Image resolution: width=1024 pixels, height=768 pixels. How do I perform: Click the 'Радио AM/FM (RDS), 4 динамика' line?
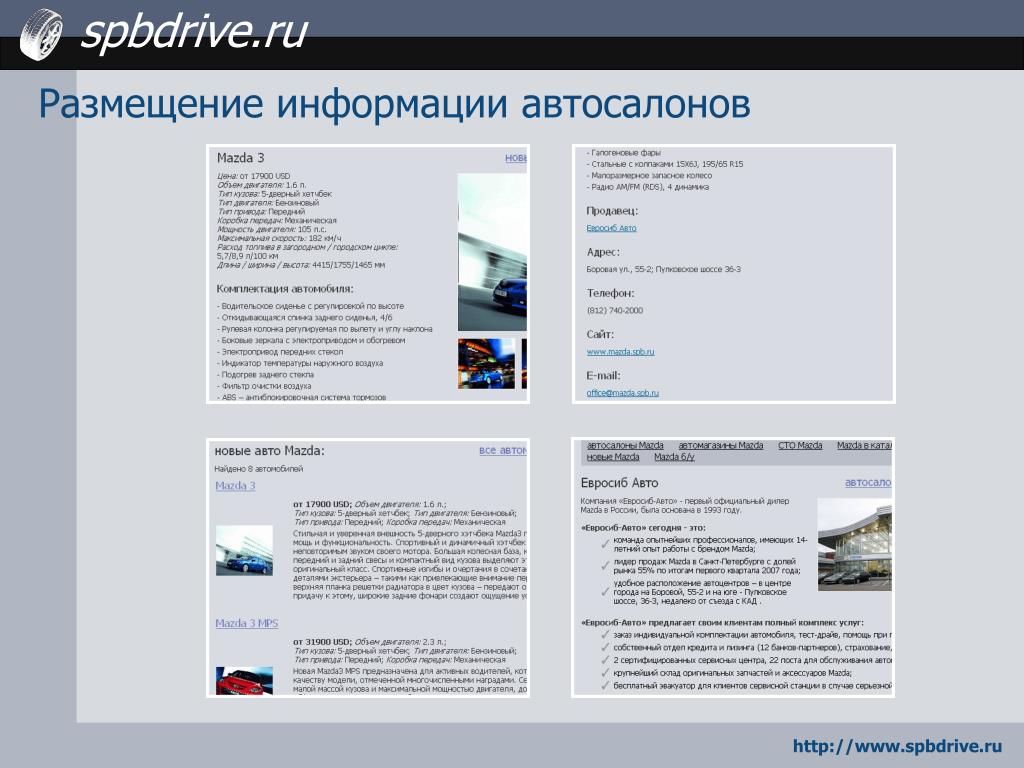pos(648,187)
